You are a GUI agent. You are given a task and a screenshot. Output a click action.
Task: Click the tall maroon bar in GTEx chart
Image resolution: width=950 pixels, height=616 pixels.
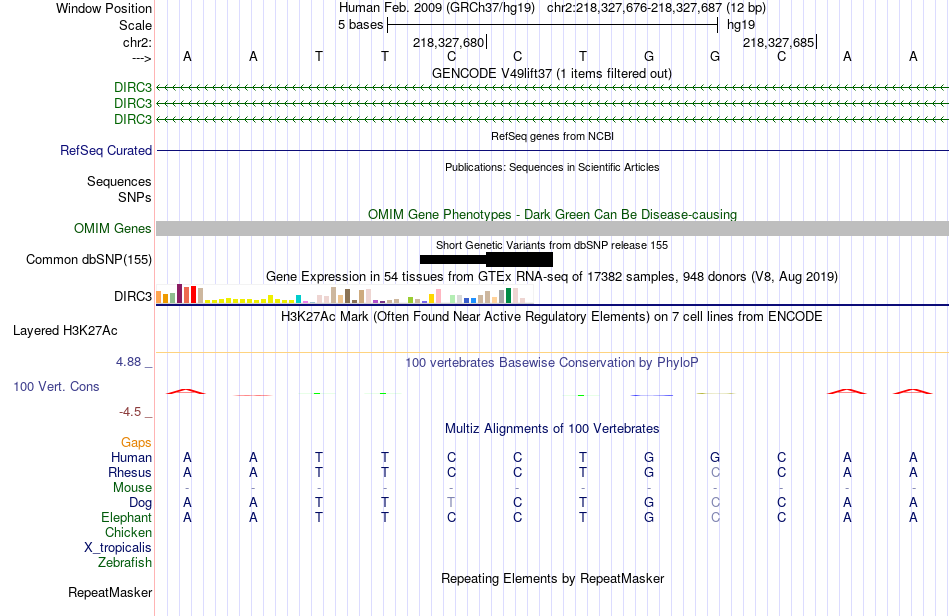pyautogui.click(x=179, y=293)
